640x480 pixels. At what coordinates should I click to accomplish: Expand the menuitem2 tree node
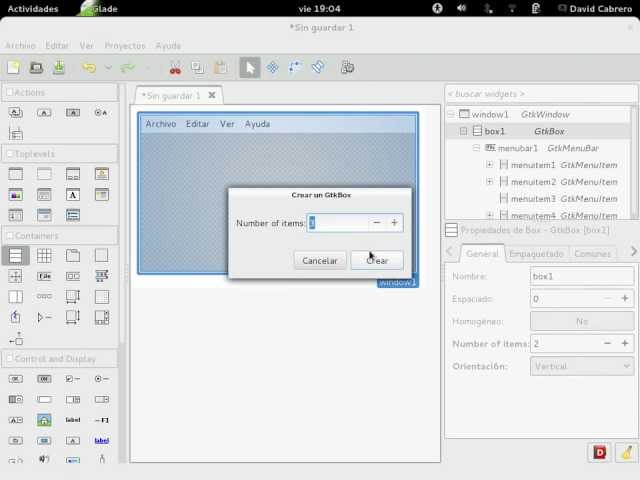[x=489, y=181]
